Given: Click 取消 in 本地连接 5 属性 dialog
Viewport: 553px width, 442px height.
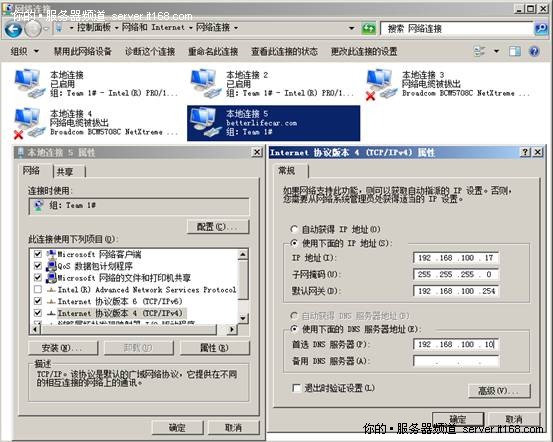Looking at the screenshot, I should pyautogui.click(x=233, y=428).
